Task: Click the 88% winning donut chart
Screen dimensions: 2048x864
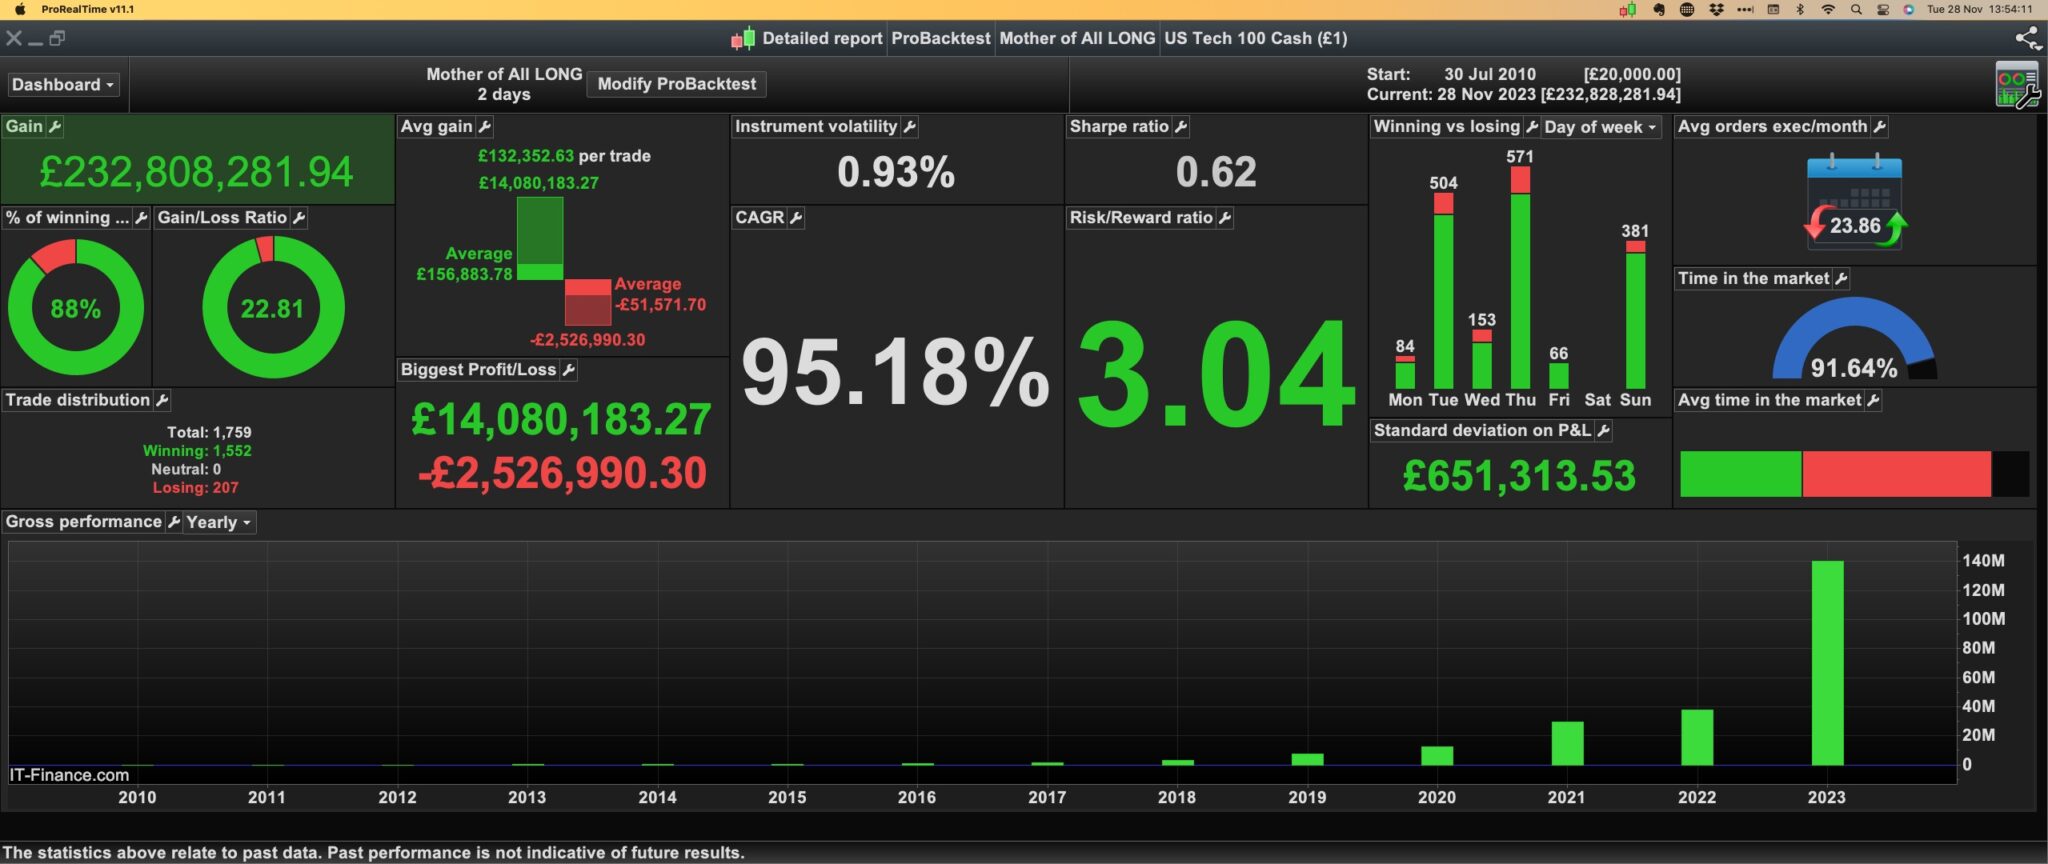Action: (x=76, y=308)
